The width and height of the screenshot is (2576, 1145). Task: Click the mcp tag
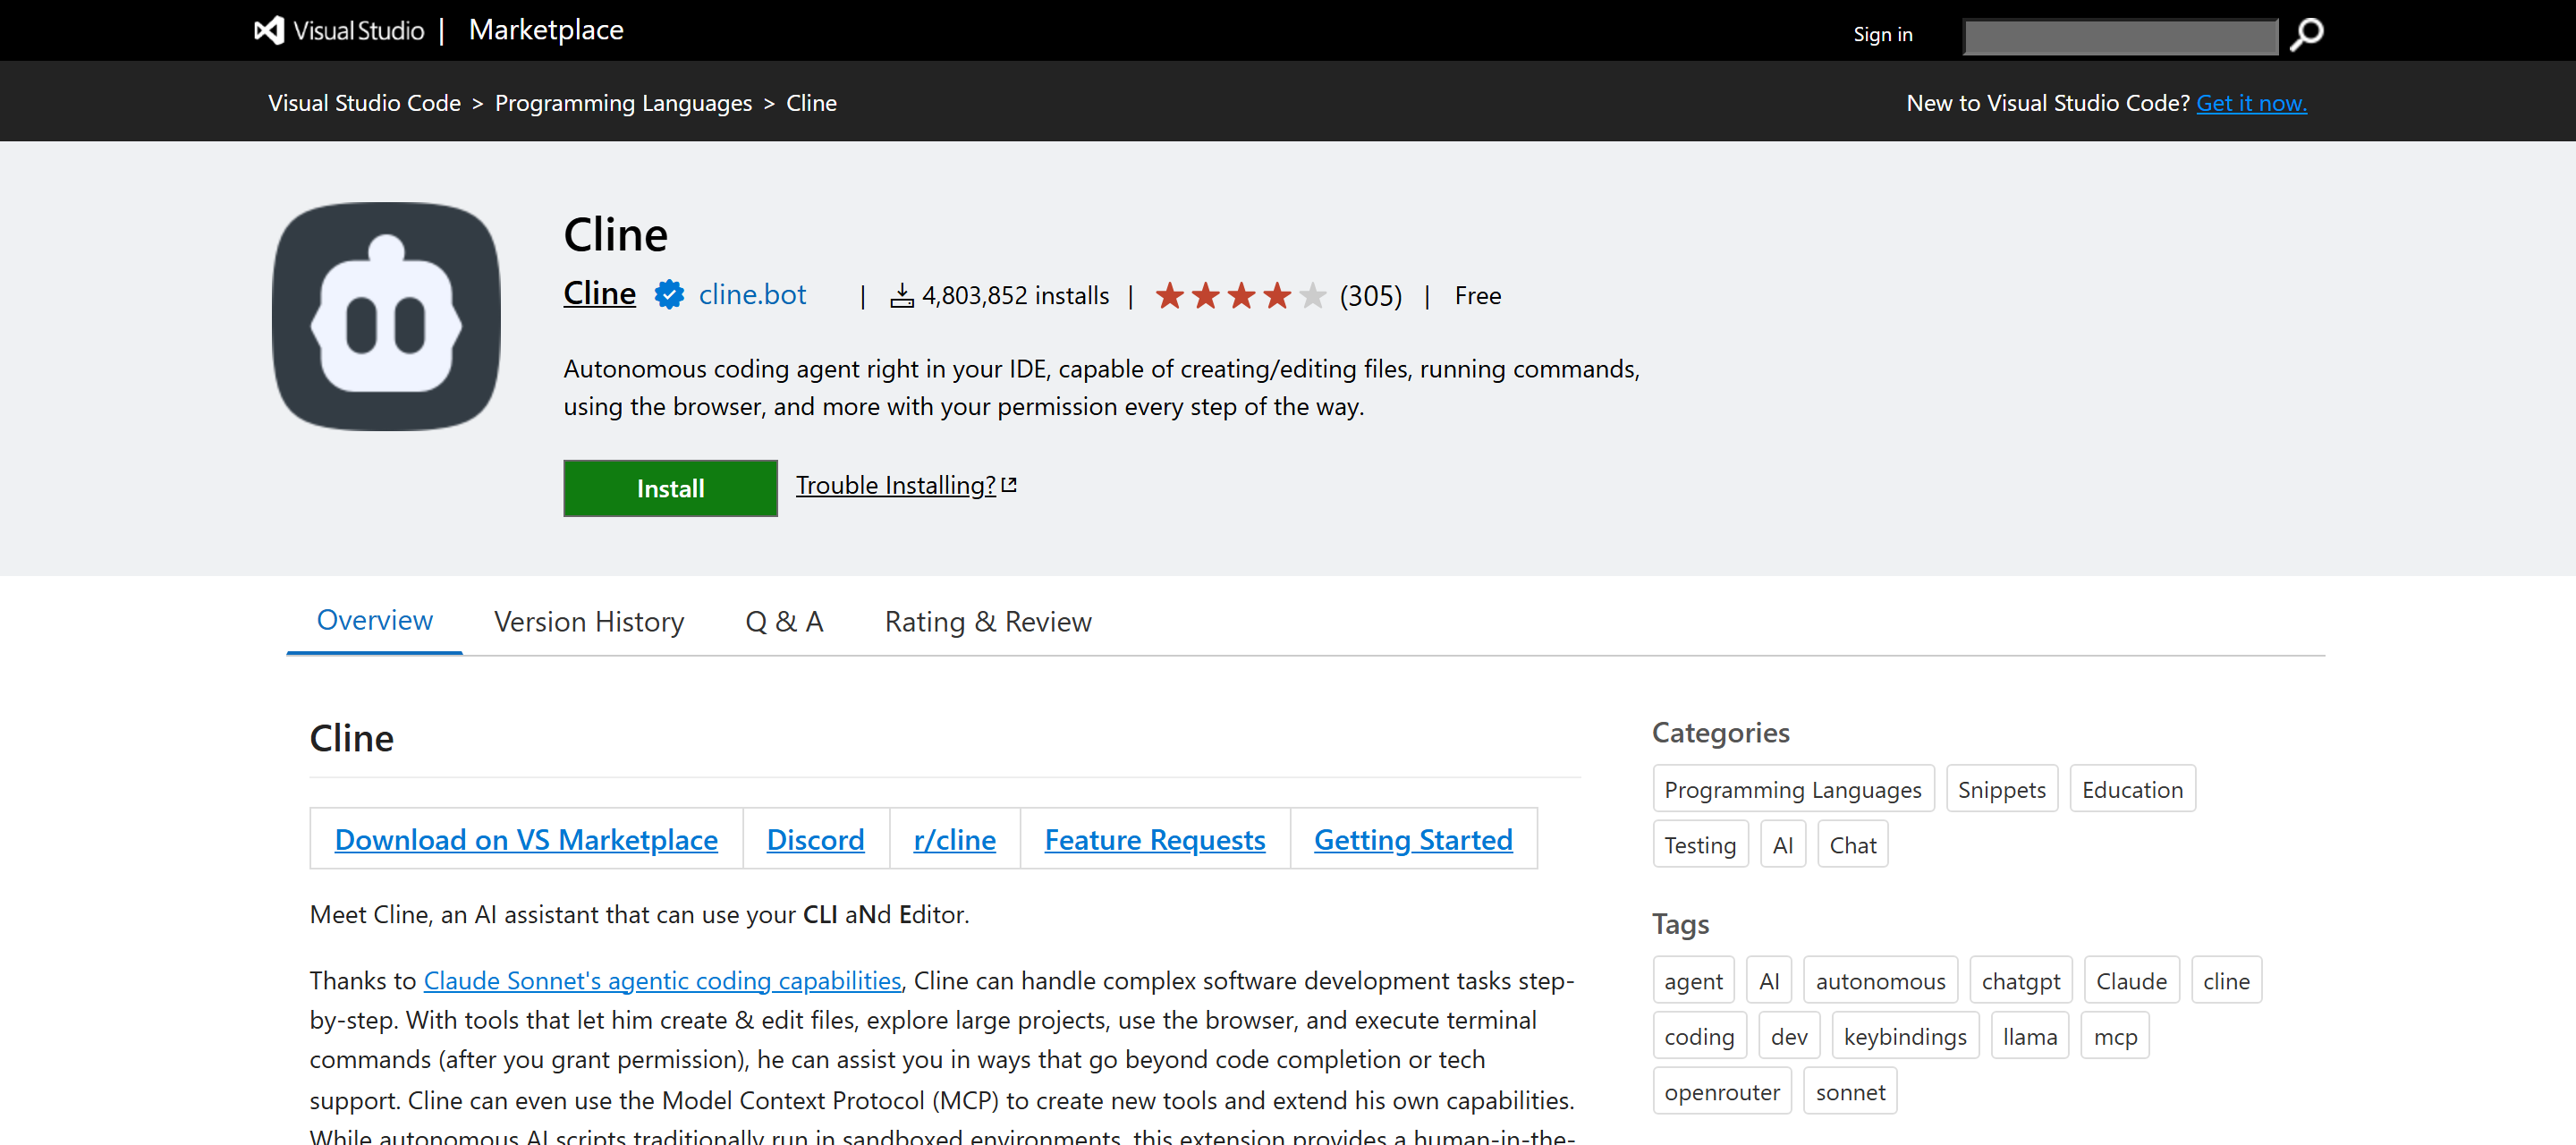(2114, 1036)
